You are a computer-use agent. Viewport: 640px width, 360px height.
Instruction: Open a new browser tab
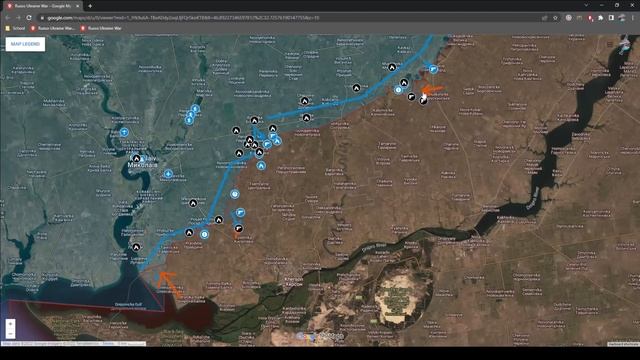click(90, 6)
